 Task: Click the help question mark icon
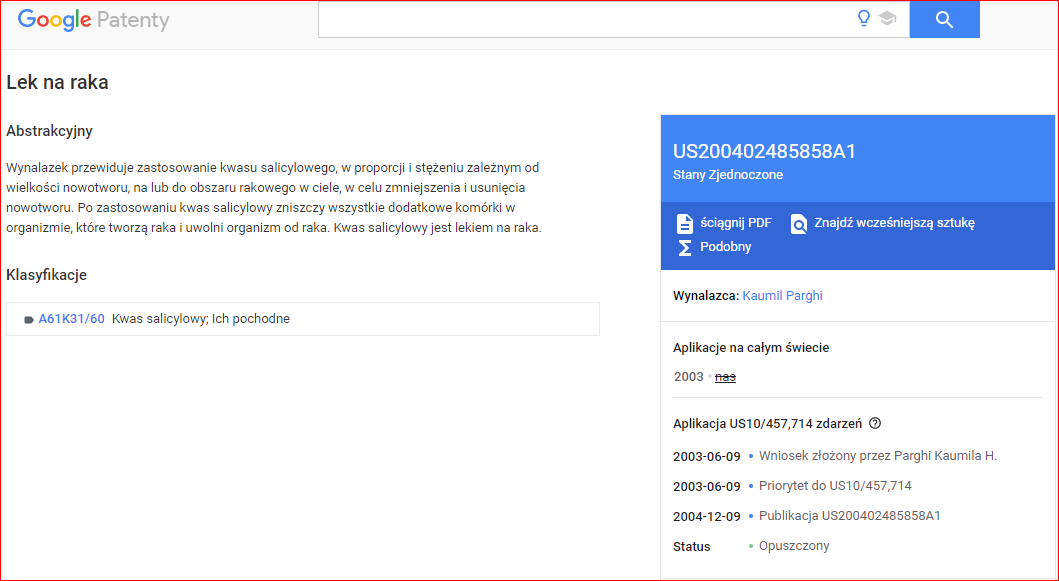(875, 423)
